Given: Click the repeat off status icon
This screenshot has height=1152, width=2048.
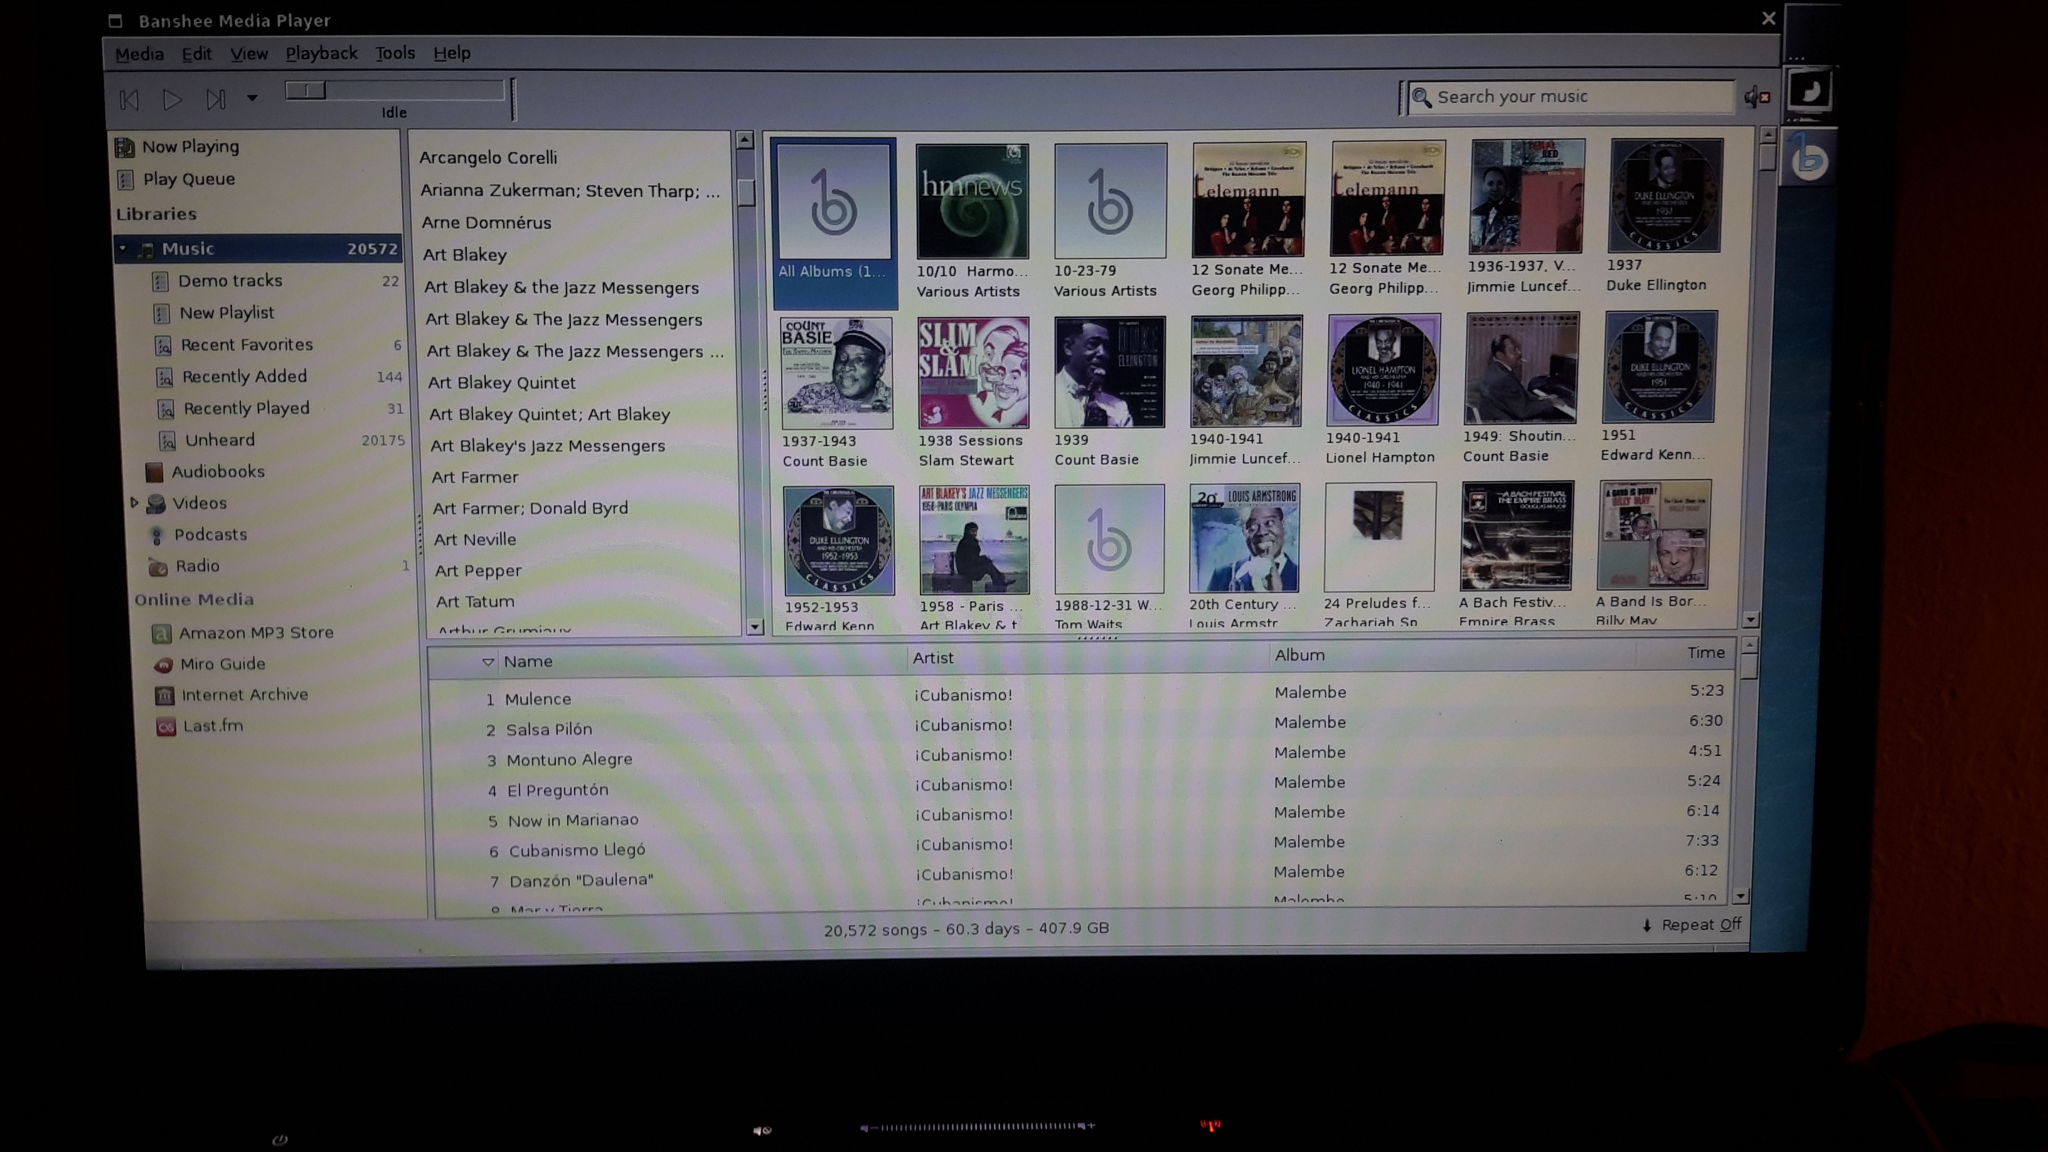Looking at the screenshot, I should tap(1646, 924).
